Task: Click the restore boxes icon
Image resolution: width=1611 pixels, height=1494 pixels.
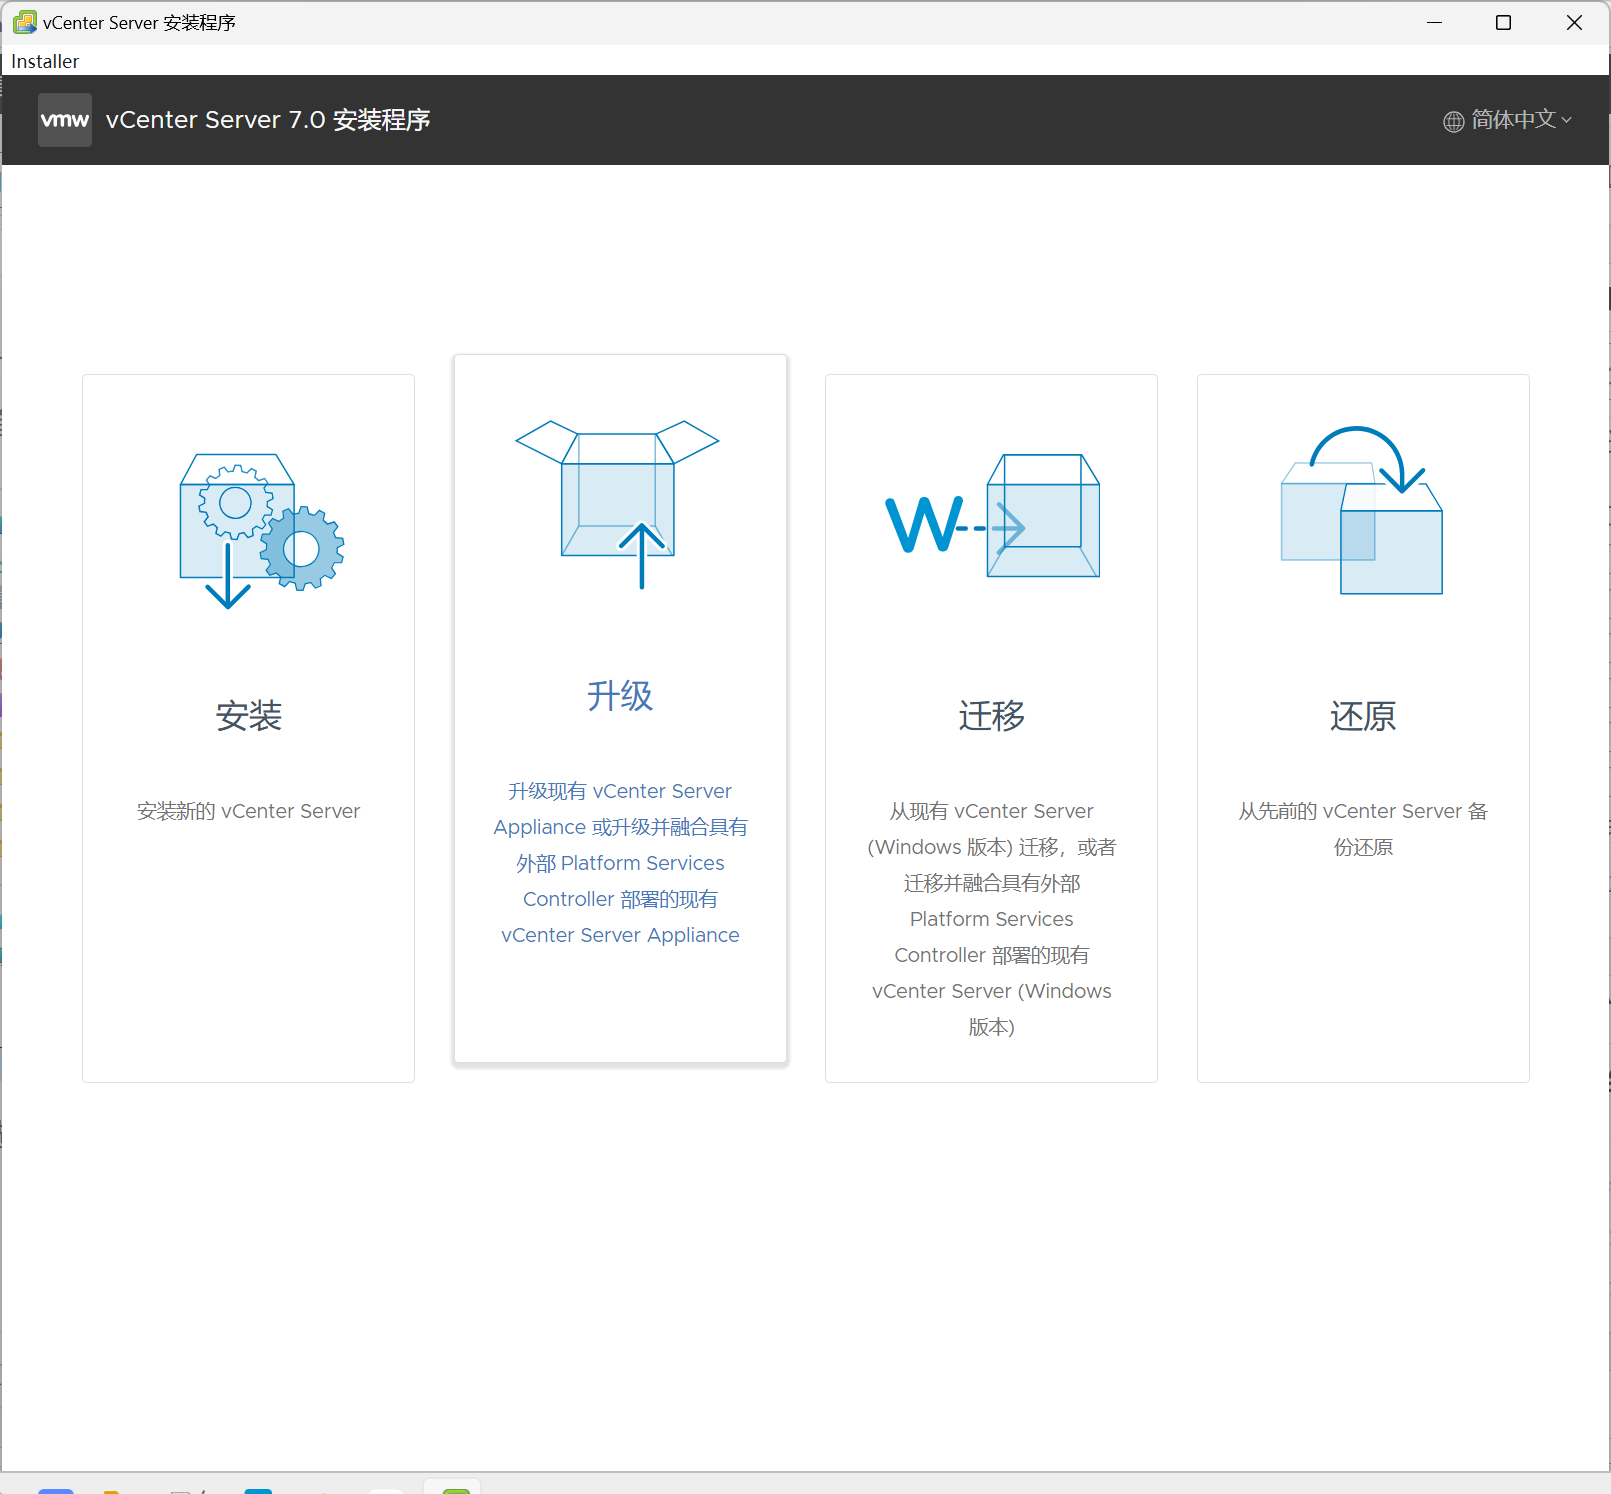Action: pos(1362,510)
